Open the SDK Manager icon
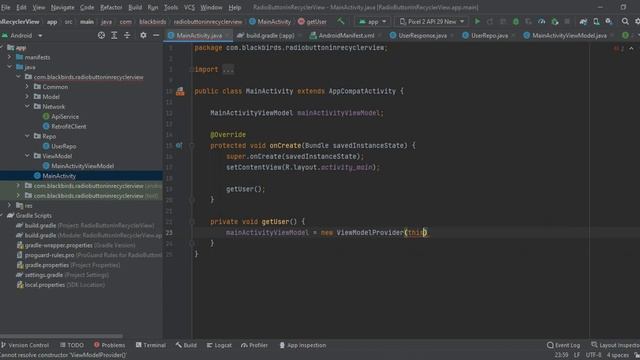Image resolution: width=640 pixels, height=360 pixels. click(x=609, y=21)
